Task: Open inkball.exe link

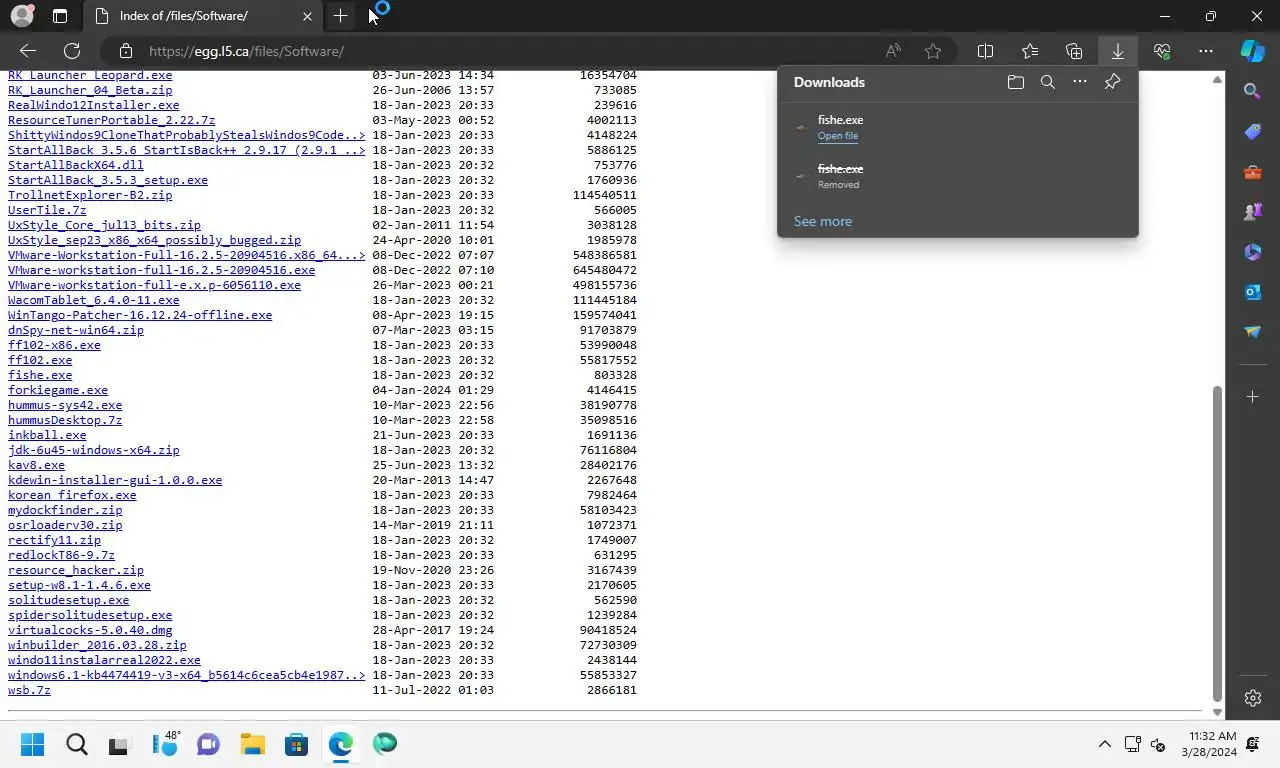Action: tap(47, 435)
